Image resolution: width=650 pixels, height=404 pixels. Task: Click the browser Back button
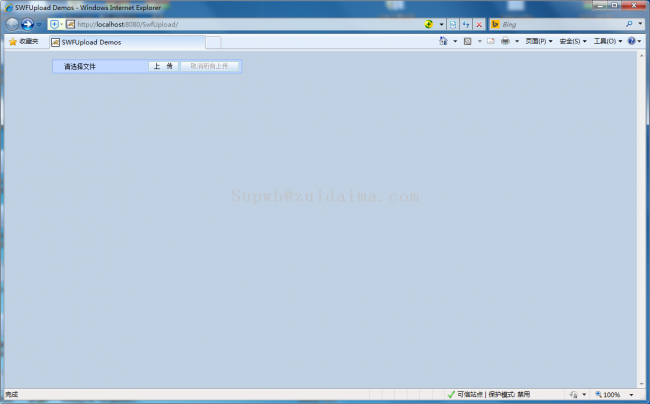coord(12,23)
